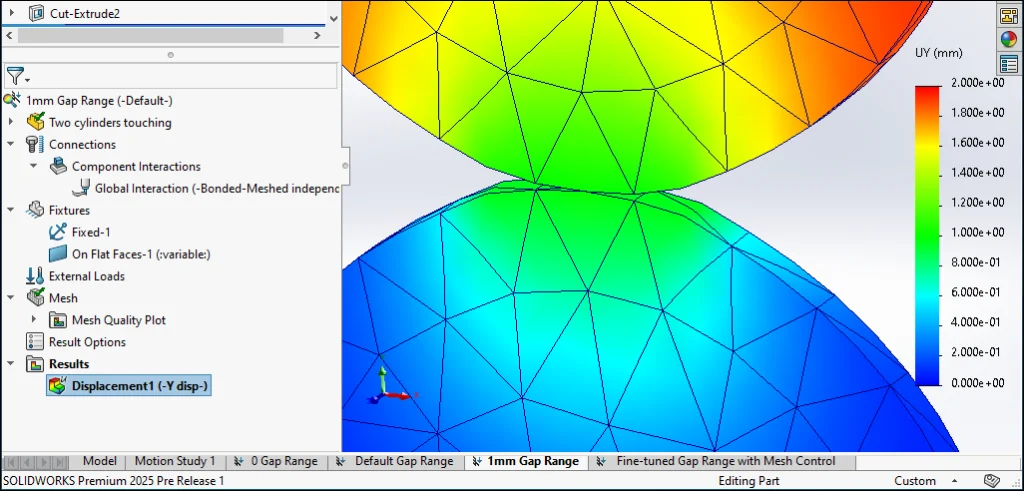Screen dimensions: 1024x491
Task: Click the Fixed-1 fixture anchor icon
Action: [58, 232]
